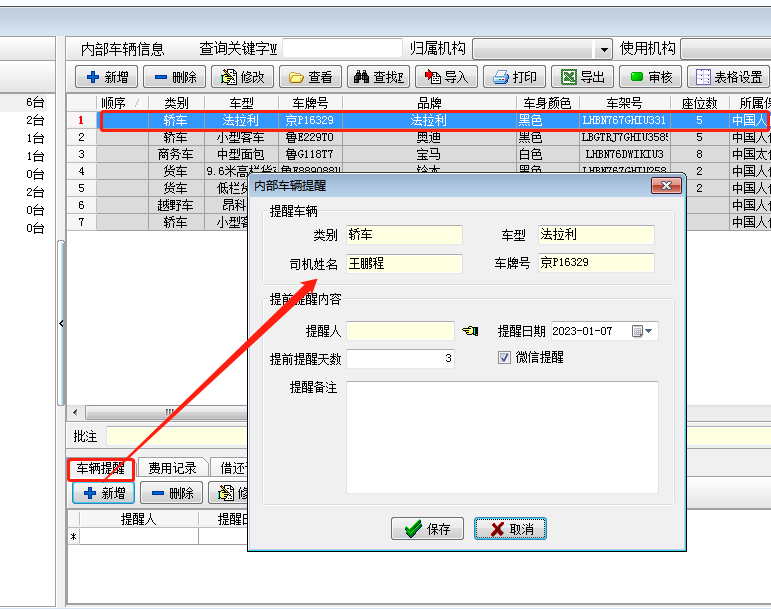
Task: Click the top toolbar 删除 (Delete) button
Action: click(174, 77)
